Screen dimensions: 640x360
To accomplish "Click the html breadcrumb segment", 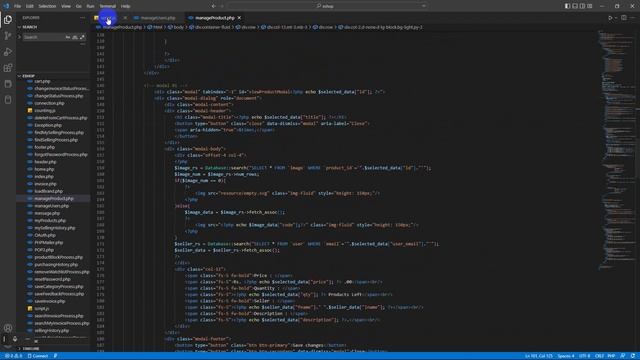I will (x=155, y=27).
